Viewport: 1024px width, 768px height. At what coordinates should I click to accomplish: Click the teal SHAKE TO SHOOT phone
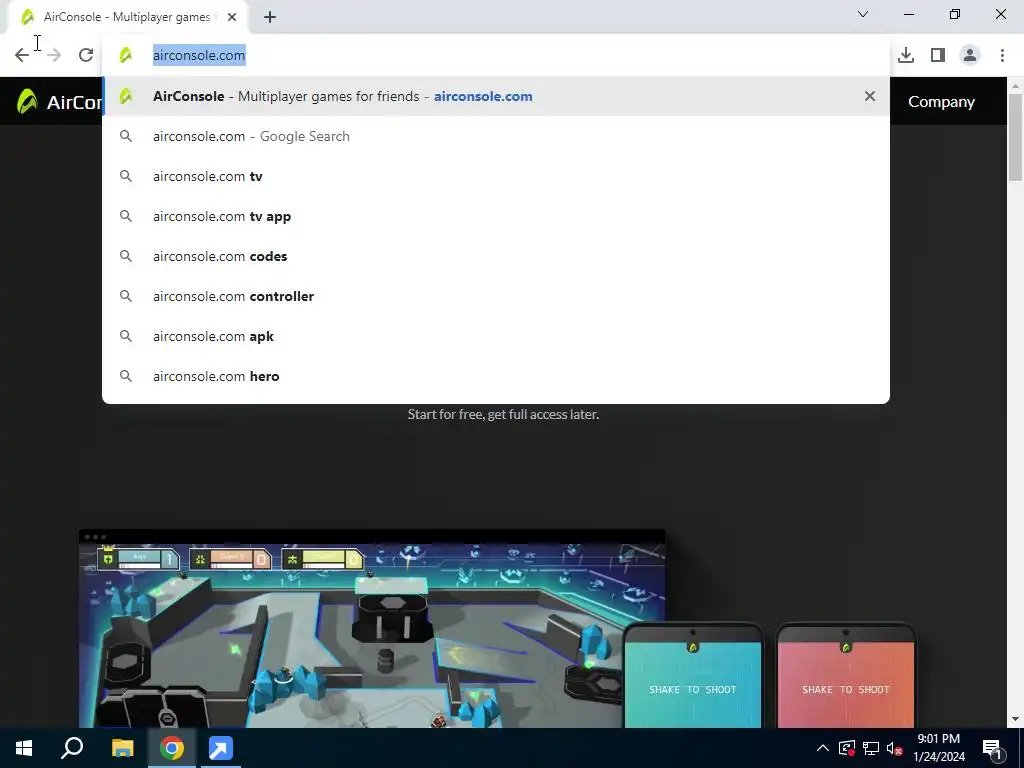pos(693,676)
